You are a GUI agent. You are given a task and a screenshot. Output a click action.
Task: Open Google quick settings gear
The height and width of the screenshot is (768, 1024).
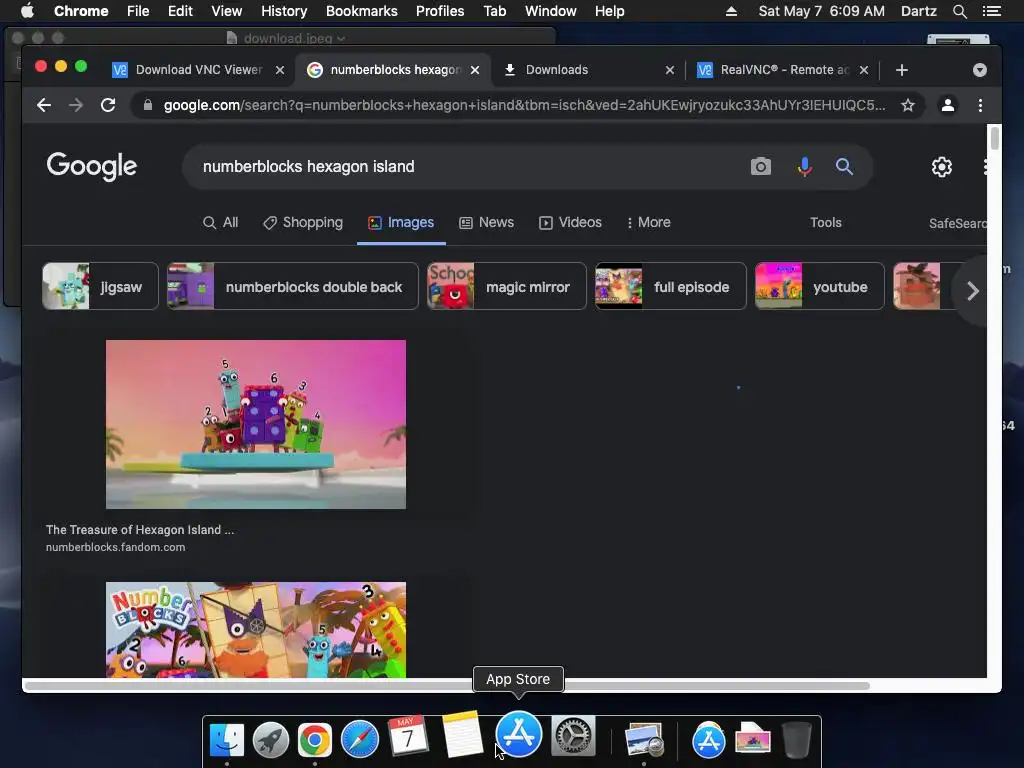click(x=942, y=167)
